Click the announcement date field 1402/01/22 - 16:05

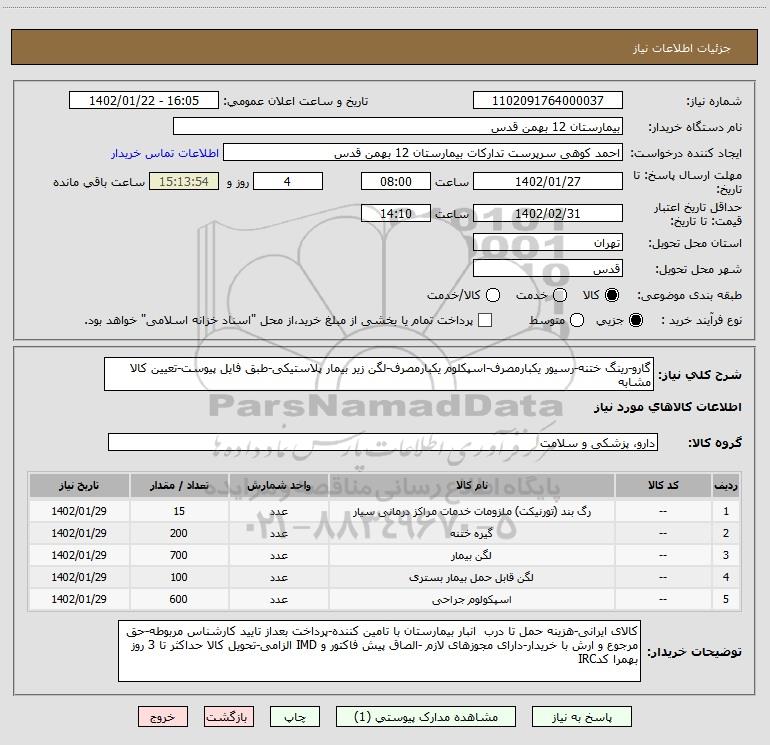[144, 100]
